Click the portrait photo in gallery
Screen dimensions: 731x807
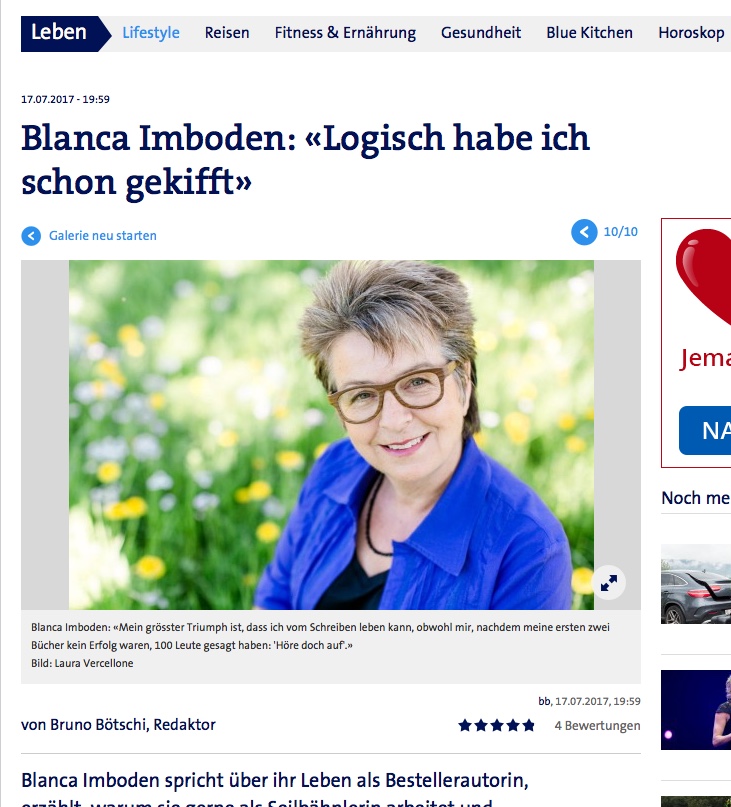pyautogui.click(x=331, y=435)
